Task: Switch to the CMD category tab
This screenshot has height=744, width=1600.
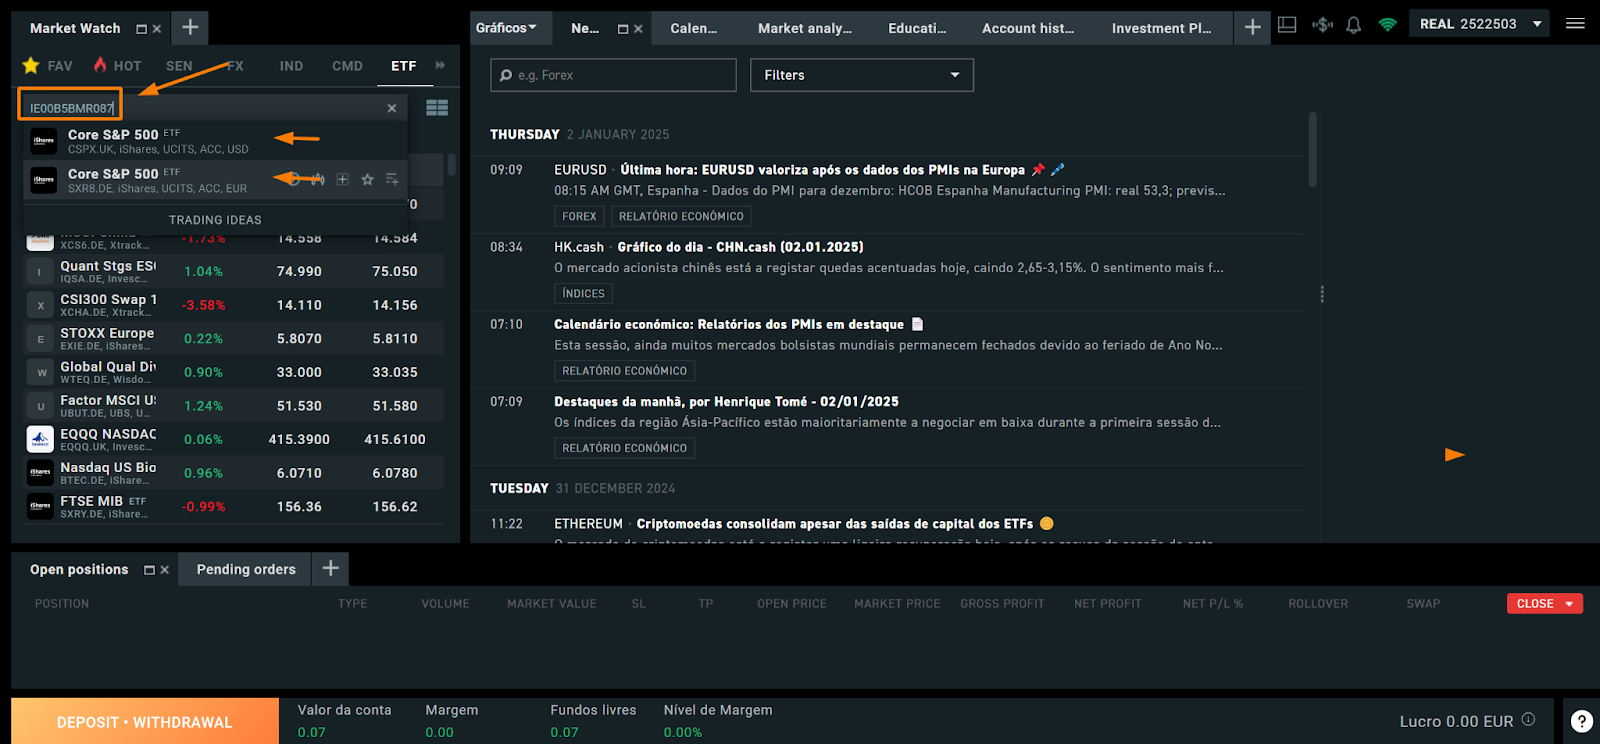Action: point(347,66)
